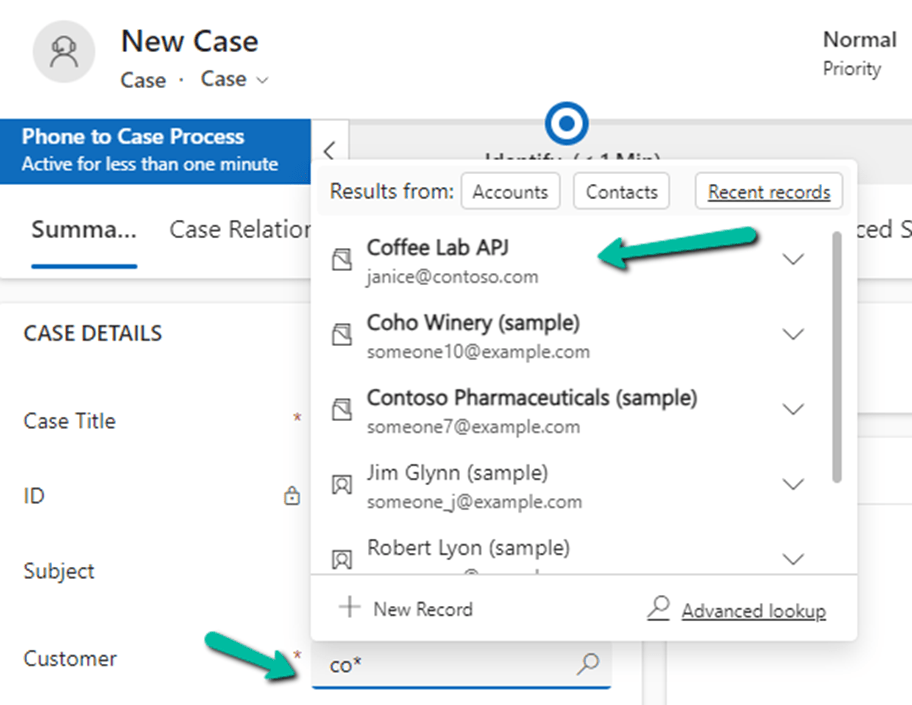Viewport: 912px width, 705px height.
Task: Click the plus icon for New Record
Action: coord(349,608)
